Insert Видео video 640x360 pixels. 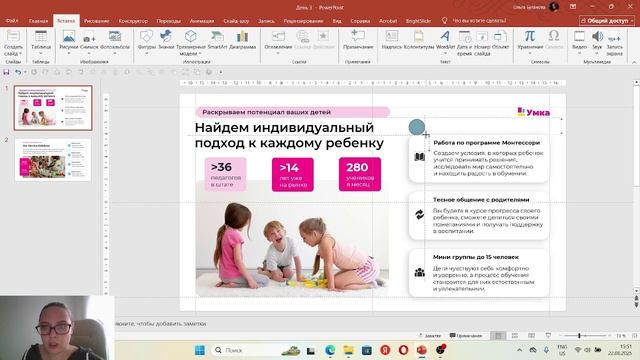pos(579,41)
